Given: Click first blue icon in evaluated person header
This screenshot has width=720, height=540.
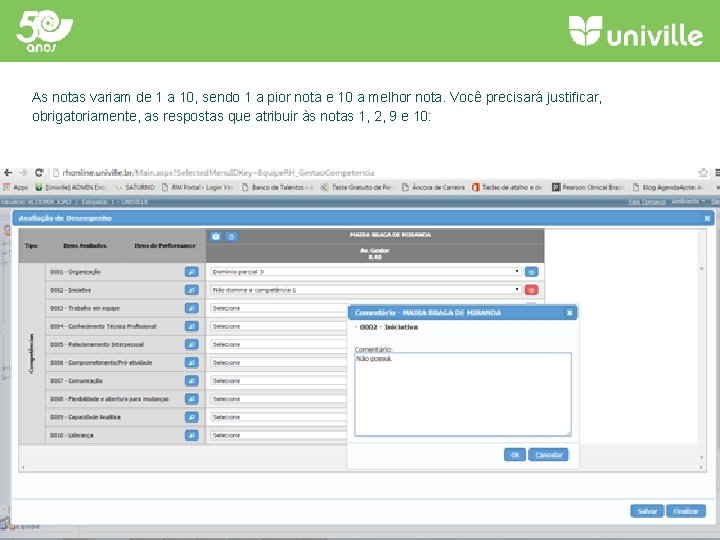Looking at the screenshot, I should pyautogui.click(x=216, y=236).
